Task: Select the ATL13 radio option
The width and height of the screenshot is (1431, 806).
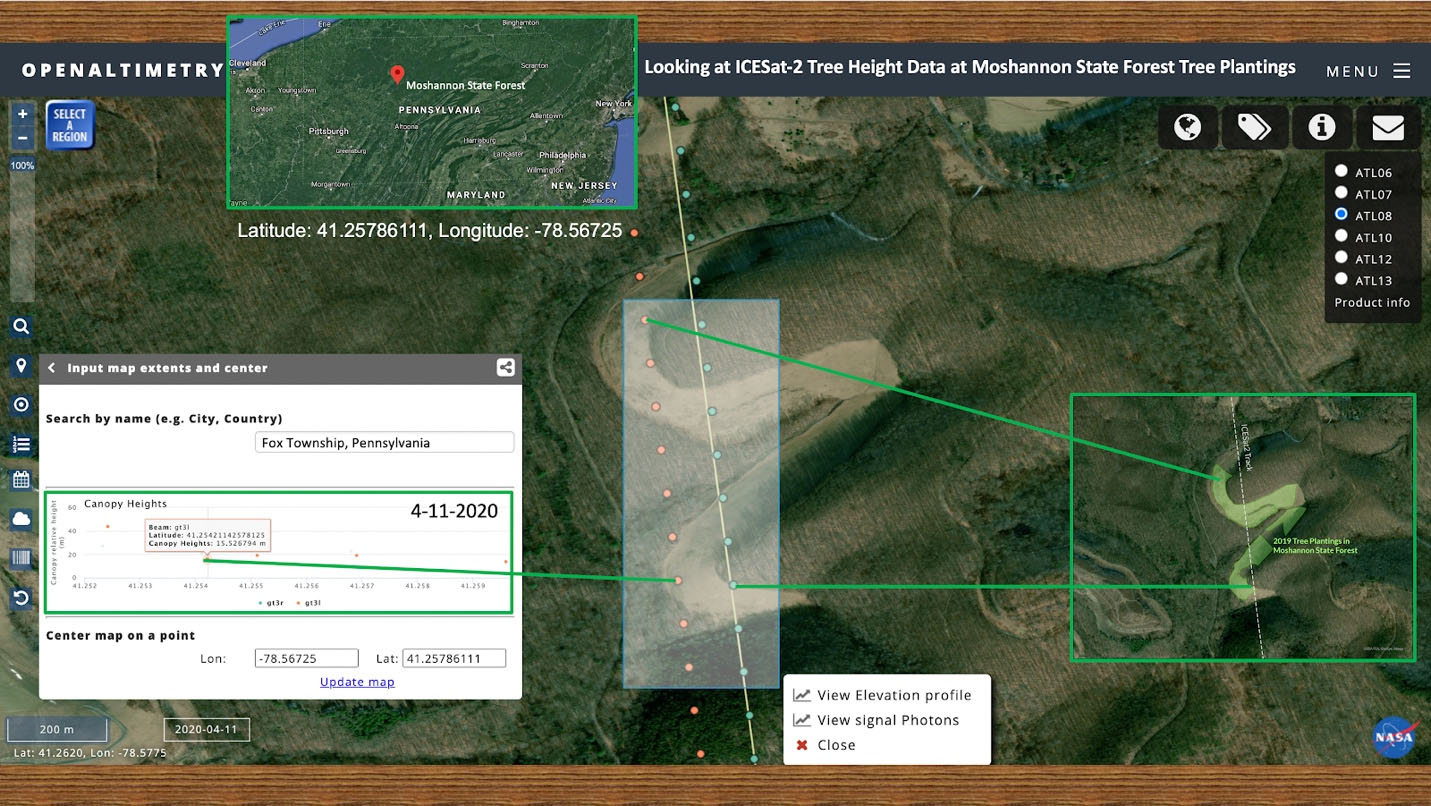Action: point(1341,279)
